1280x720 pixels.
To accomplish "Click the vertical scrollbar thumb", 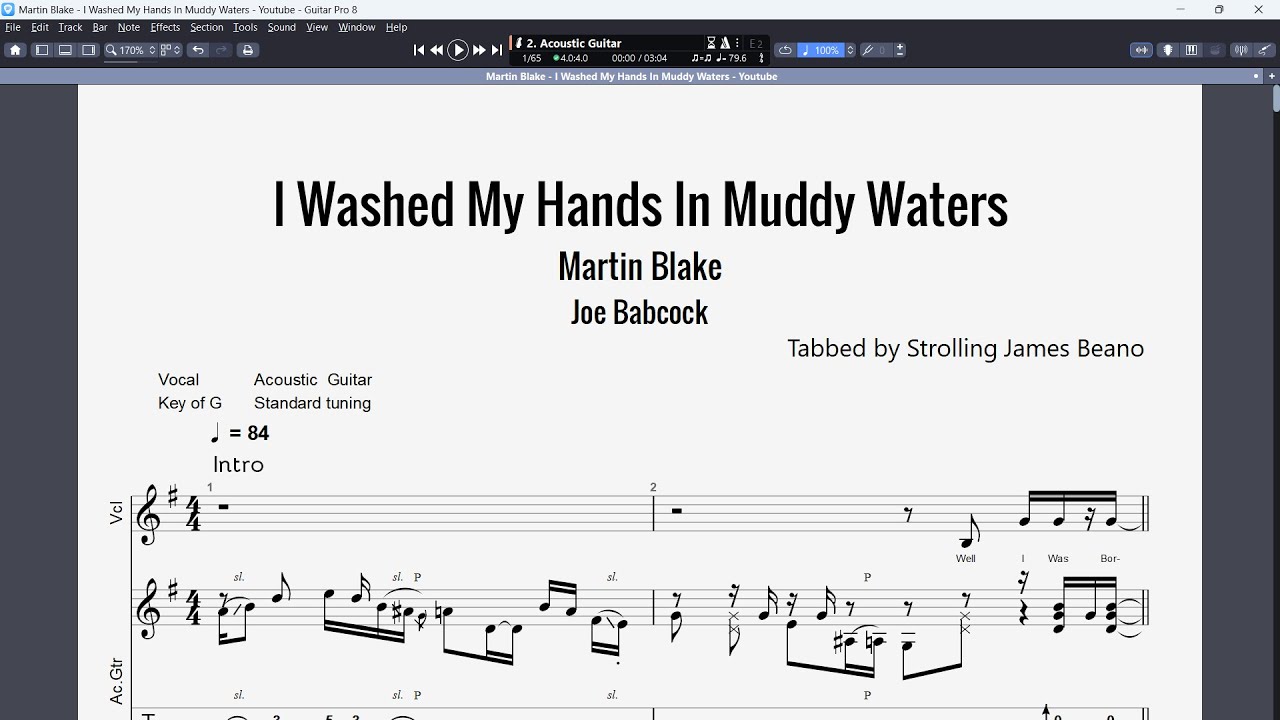I will coord(1276,99).
